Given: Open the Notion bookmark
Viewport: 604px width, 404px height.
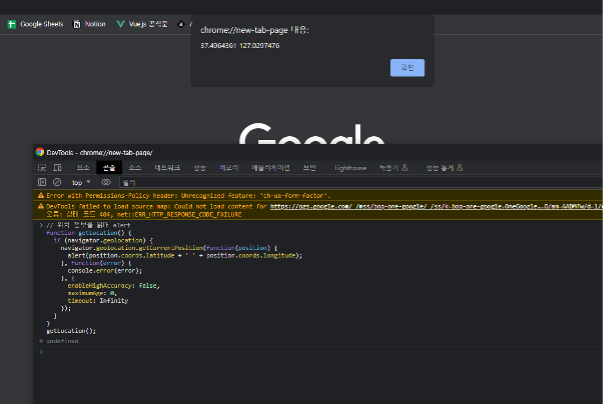Looking at the screenshot, I should 89,24.
